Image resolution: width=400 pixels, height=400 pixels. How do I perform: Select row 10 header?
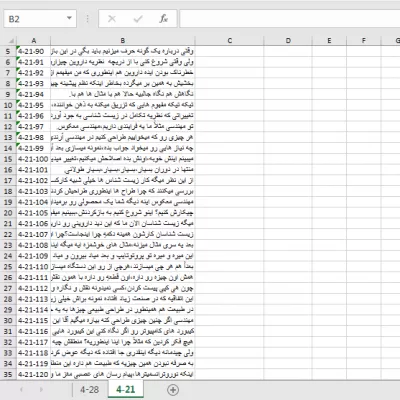pos(8,105)
